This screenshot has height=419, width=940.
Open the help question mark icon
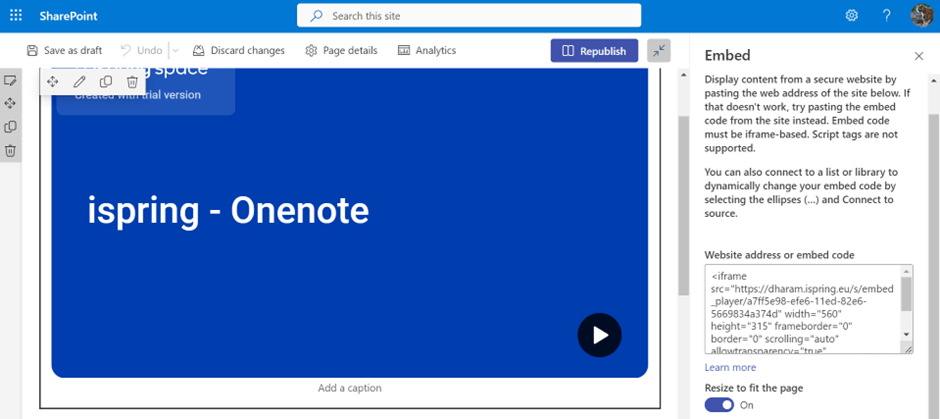coord(886,16)
